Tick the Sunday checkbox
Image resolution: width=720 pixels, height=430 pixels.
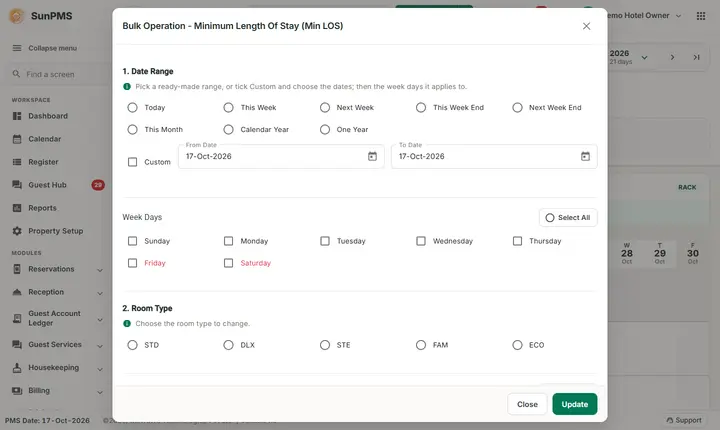click(x=132, y=241)
